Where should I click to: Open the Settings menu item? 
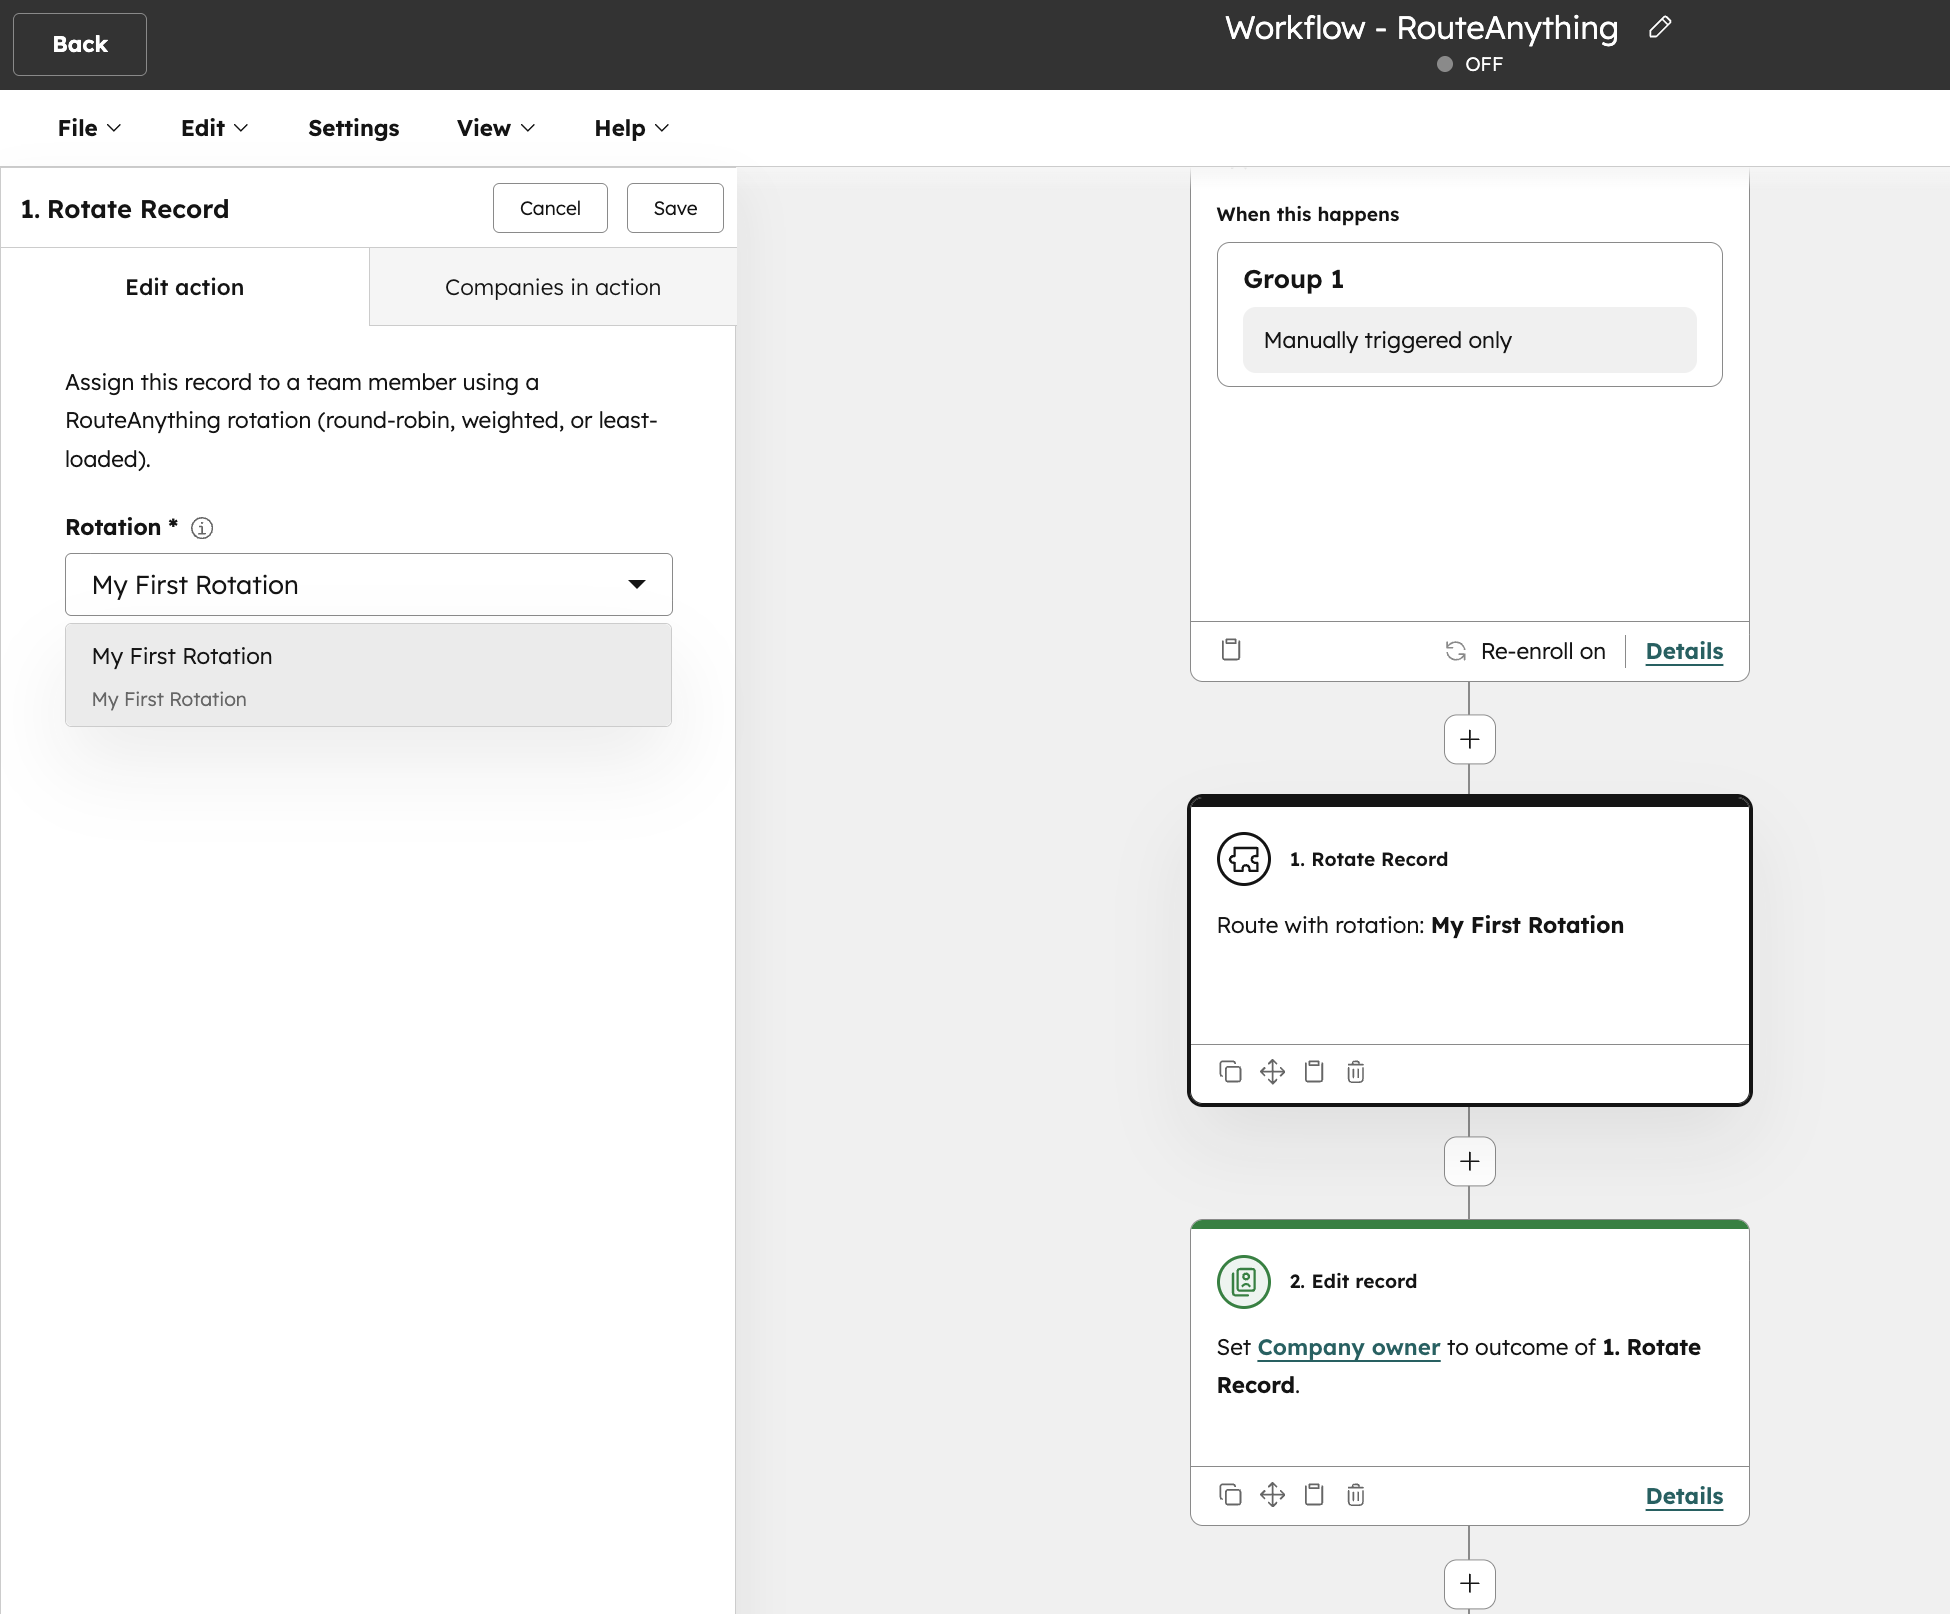(x=353, y=128)
